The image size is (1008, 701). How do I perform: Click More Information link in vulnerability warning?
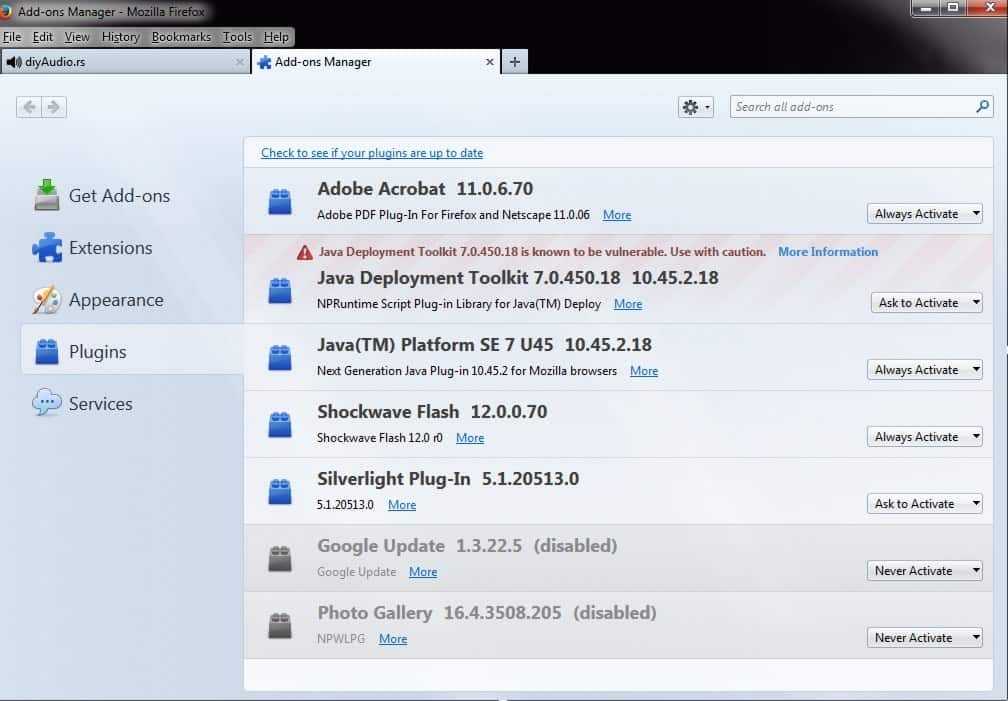coord(828,251)
